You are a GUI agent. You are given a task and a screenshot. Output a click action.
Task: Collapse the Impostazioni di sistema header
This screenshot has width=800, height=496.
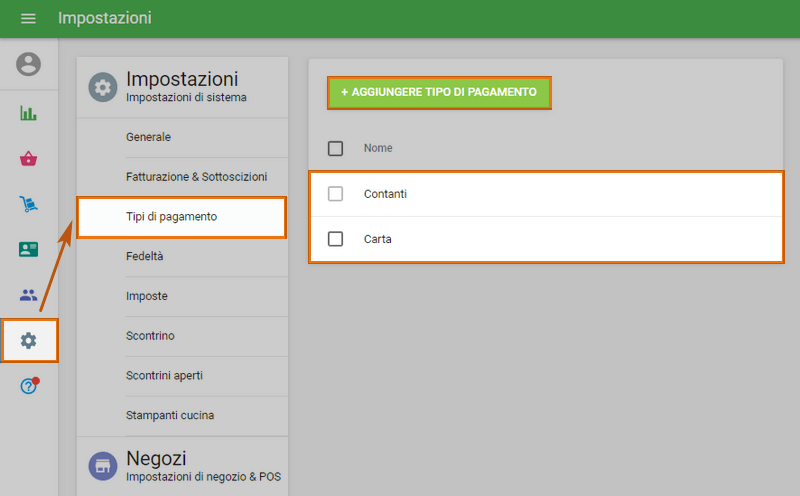pos(182,86)
